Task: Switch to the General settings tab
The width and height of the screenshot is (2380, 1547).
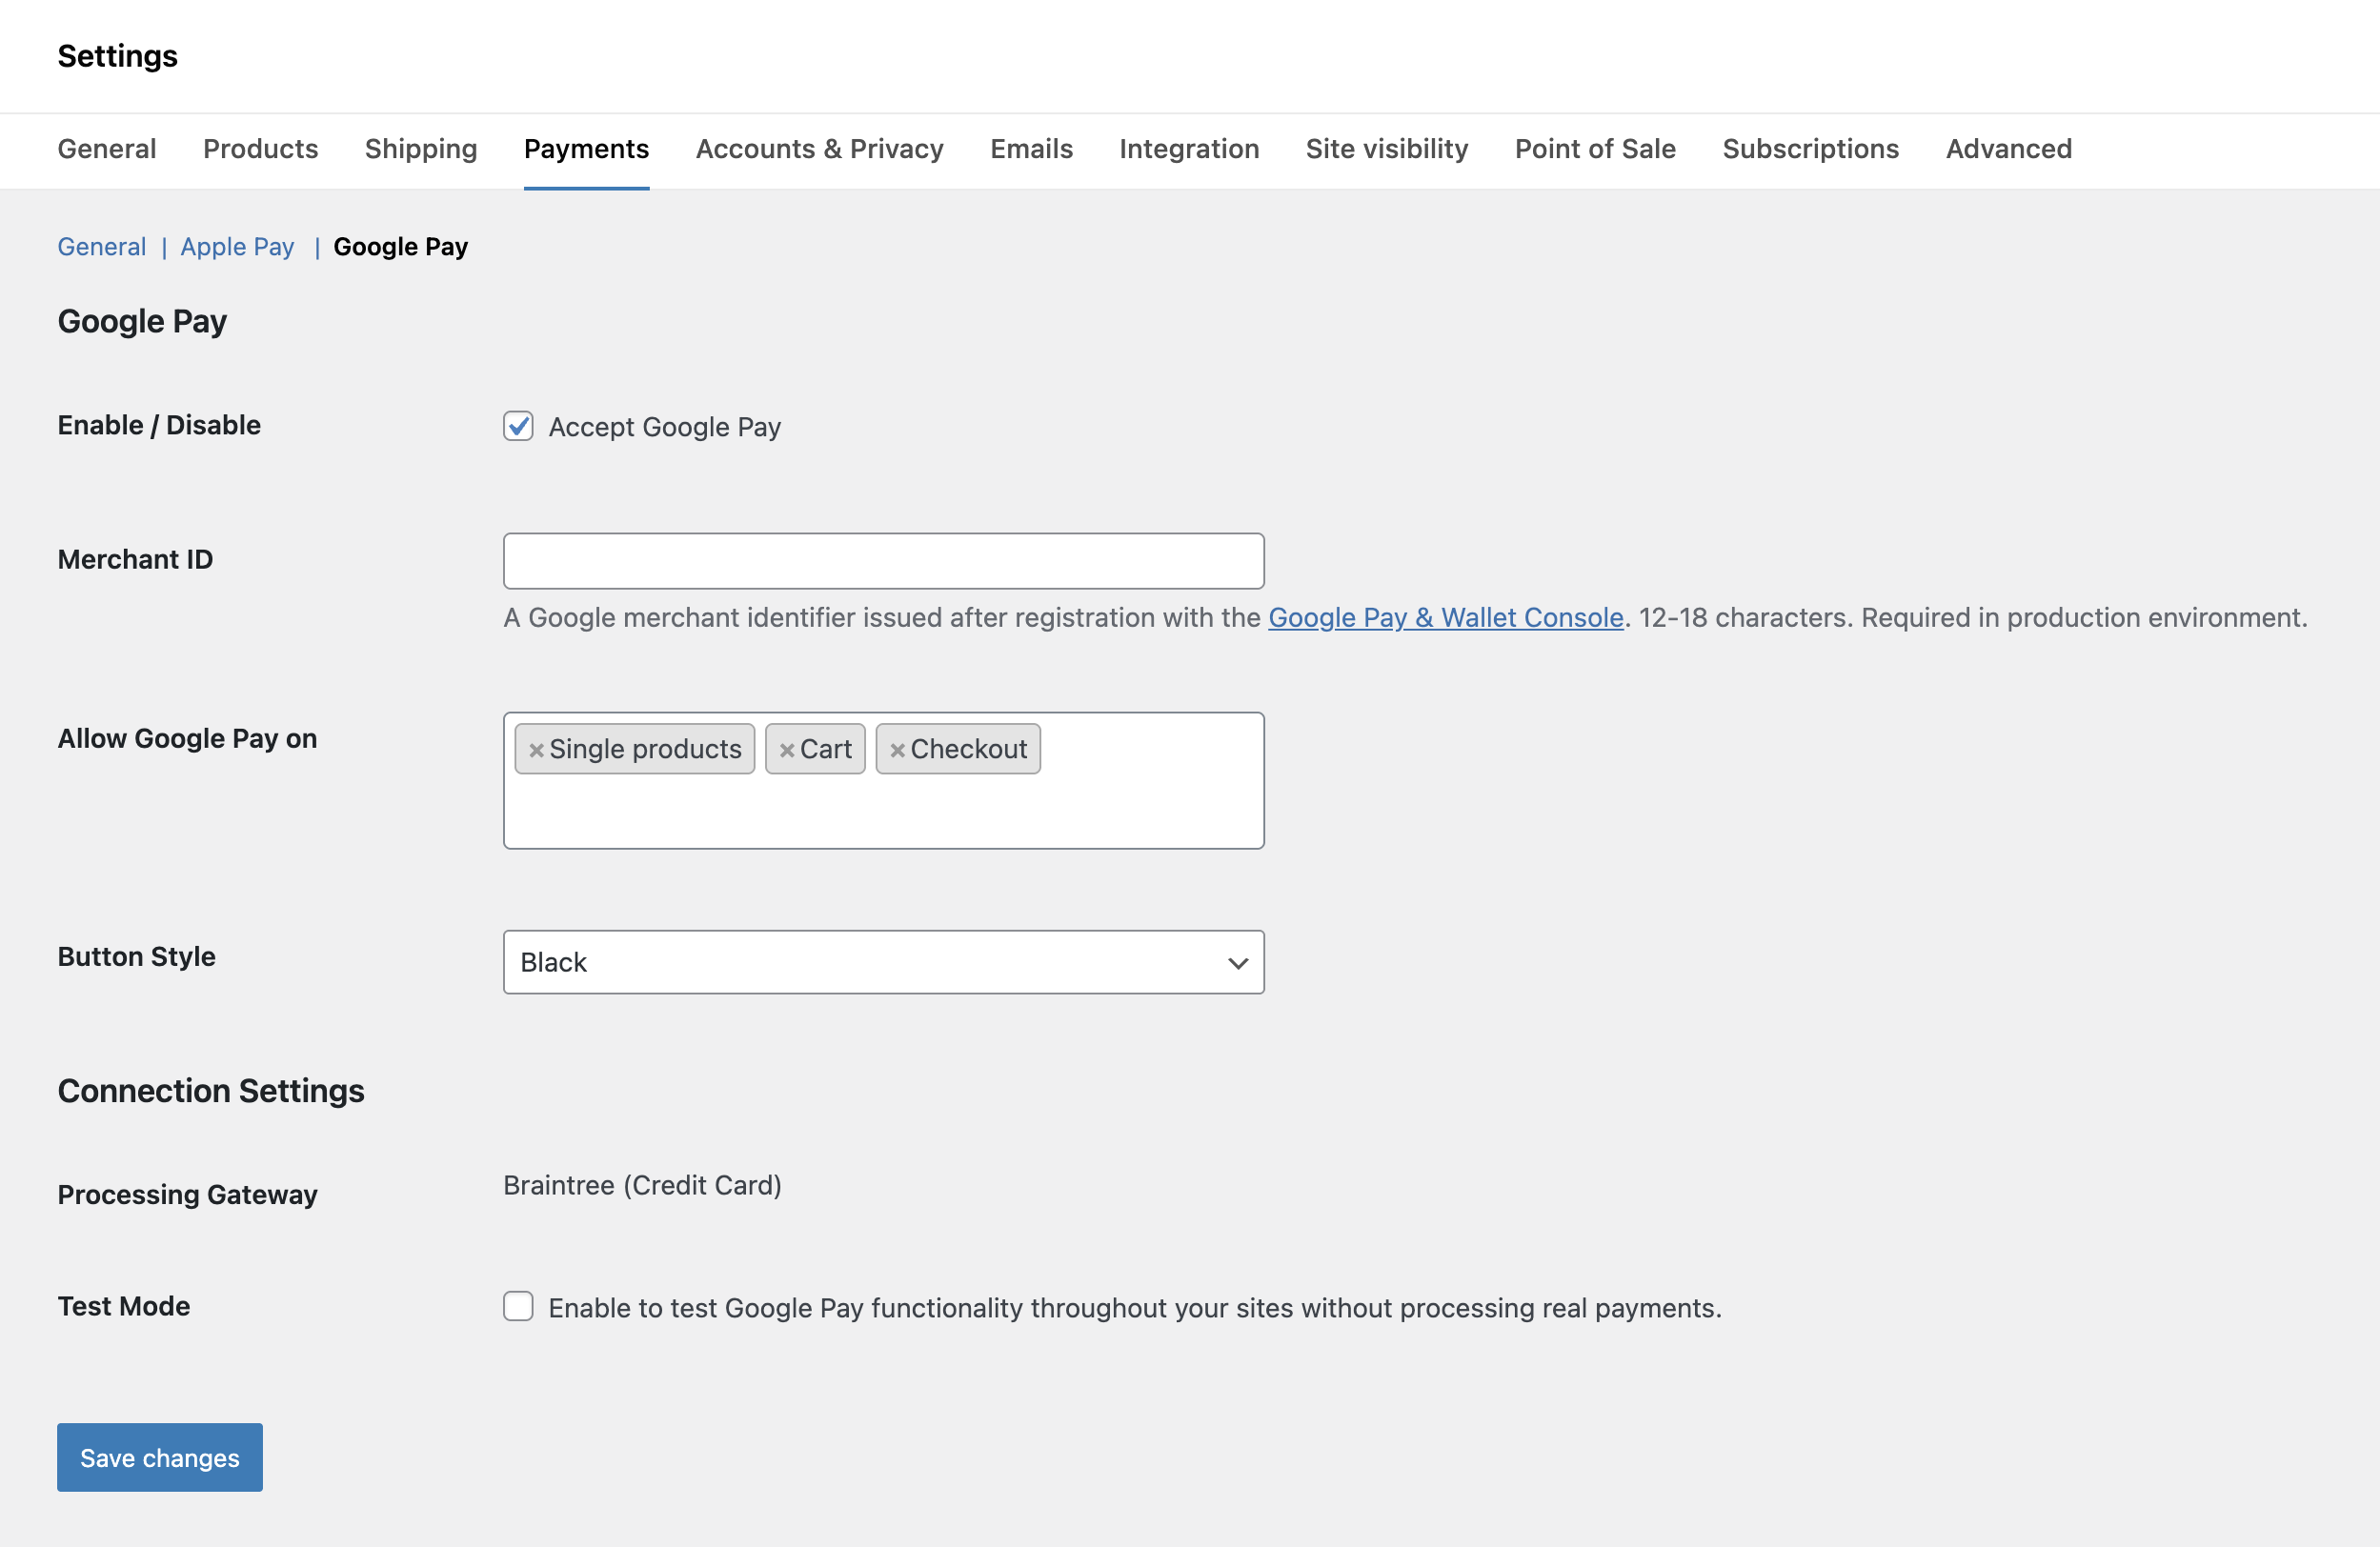Action: click(x=107, y=149)
